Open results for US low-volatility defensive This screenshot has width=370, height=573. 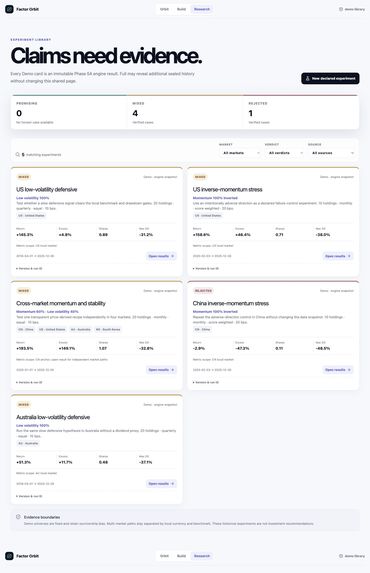161,256
